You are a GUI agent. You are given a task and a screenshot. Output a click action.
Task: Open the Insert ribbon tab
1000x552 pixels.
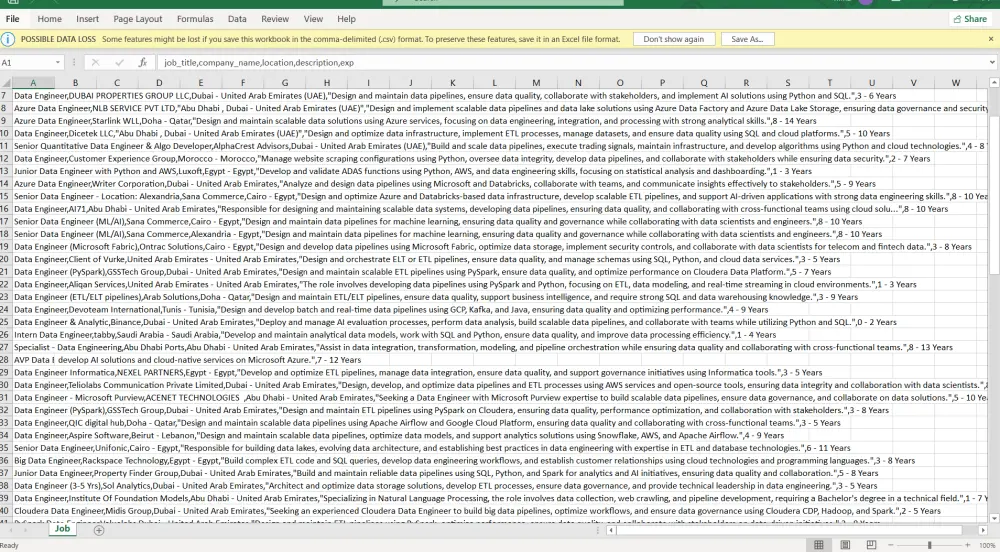(87, 19)
